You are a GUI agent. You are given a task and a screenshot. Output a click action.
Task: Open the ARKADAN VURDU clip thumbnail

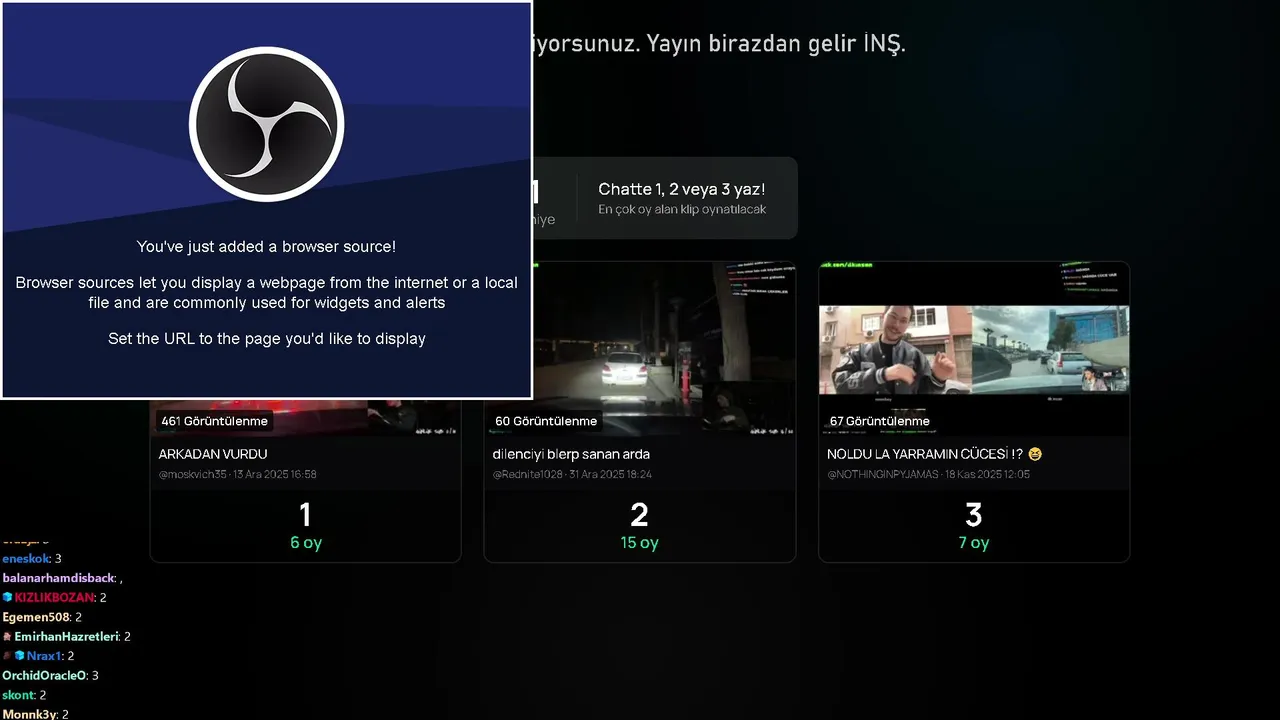pyautogui.click(x=305, y=417)
